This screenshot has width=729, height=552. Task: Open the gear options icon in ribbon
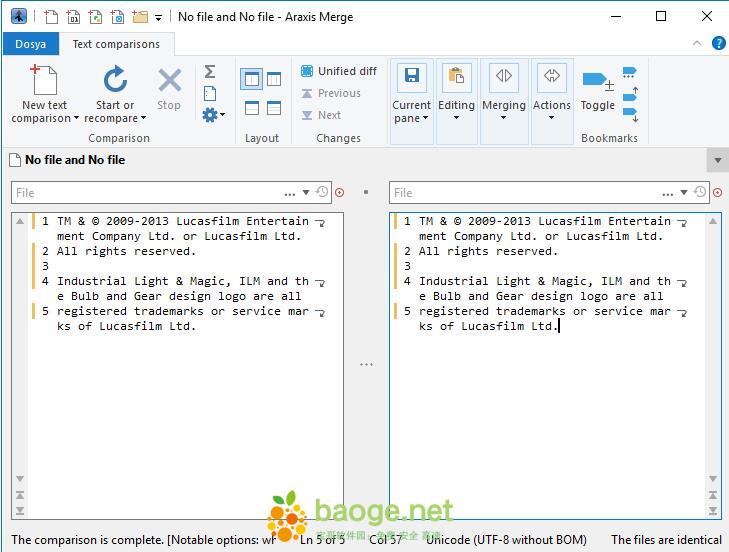[x=211, y=115]
